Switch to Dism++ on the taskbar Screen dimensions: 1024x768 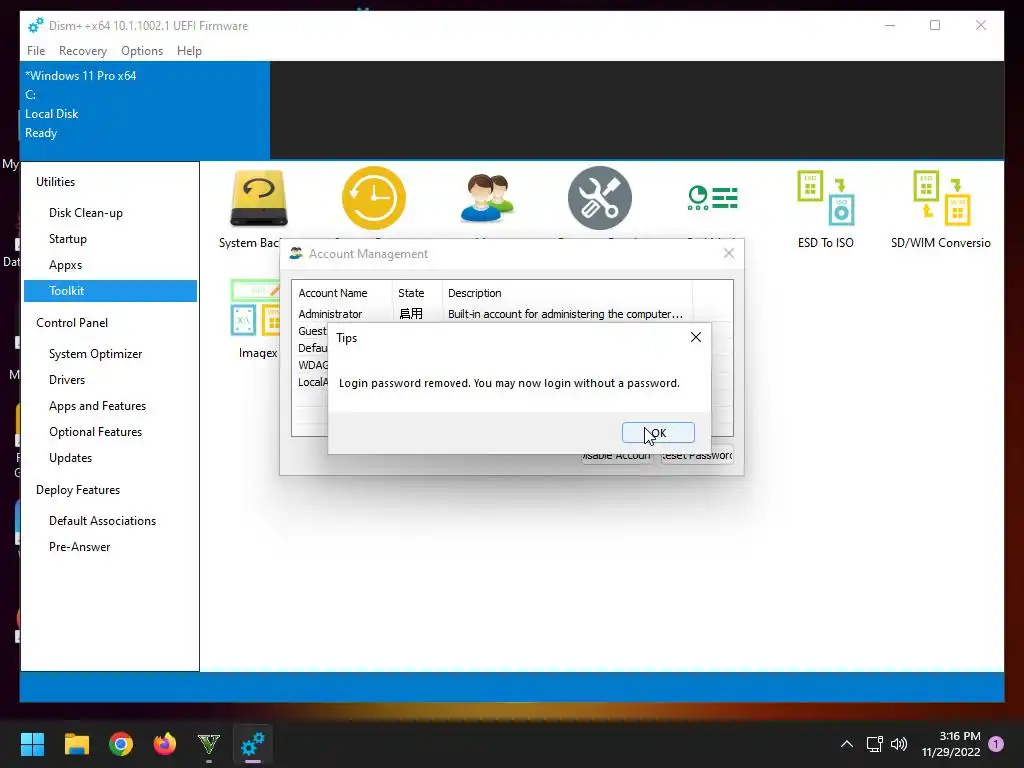pos(253,744)
